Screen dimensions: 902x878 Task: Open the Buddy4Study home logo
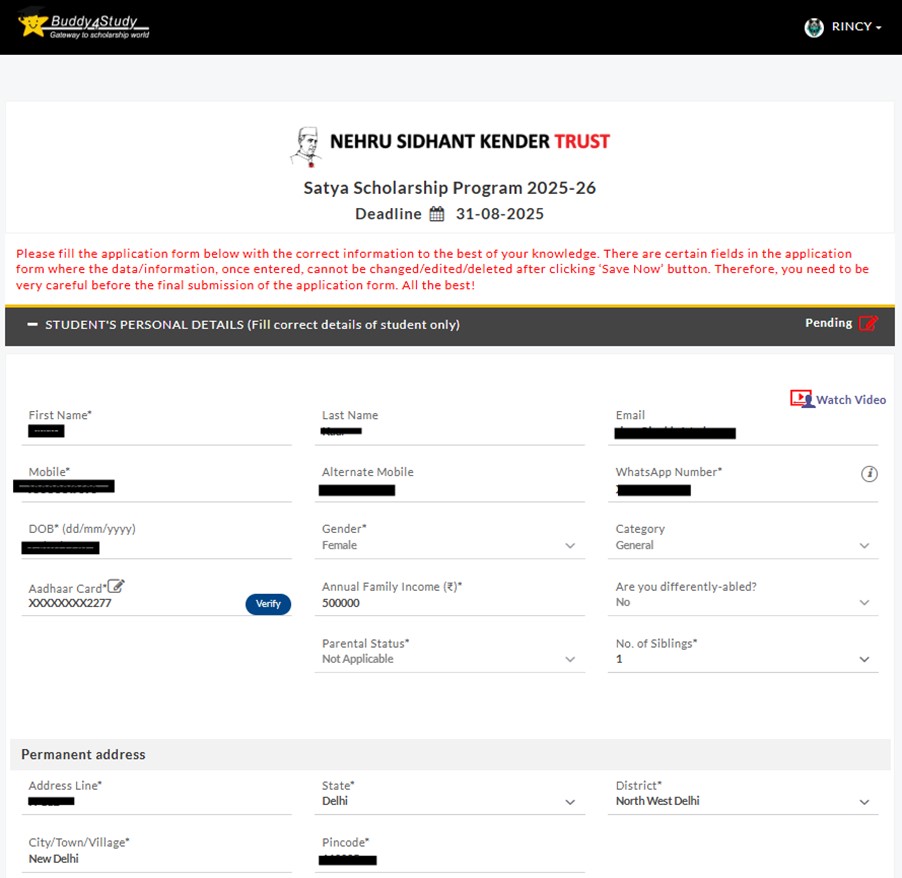[83, 26]
